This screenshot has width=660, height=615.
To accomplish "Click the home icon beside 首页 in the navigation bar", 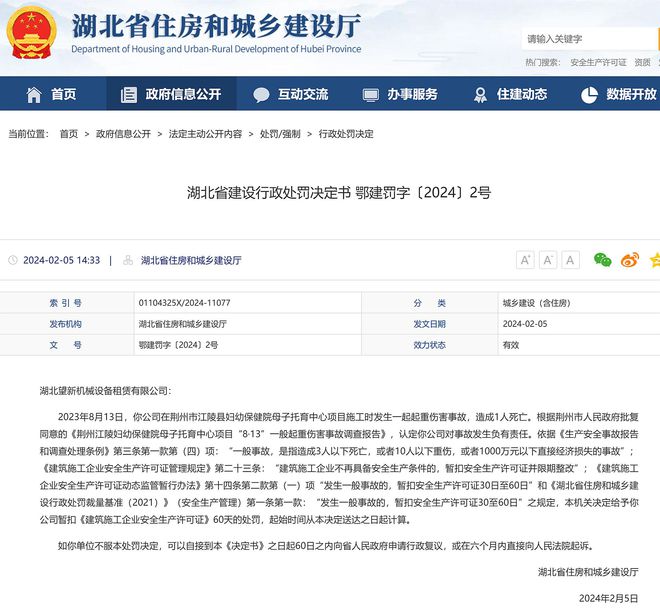I will [x=34, y=95].
